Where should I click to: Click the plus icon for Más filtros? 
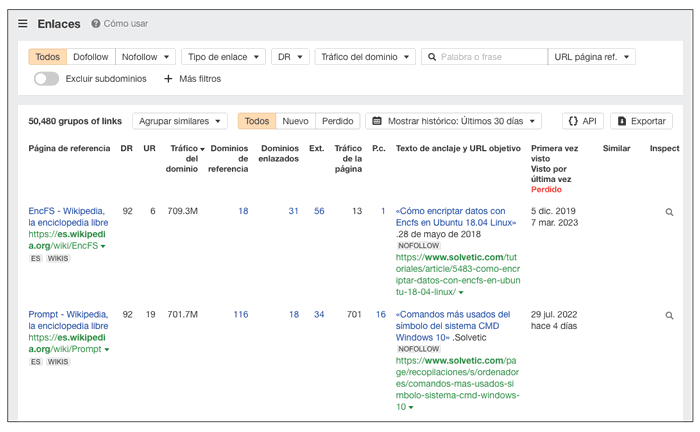coord(168,78)
